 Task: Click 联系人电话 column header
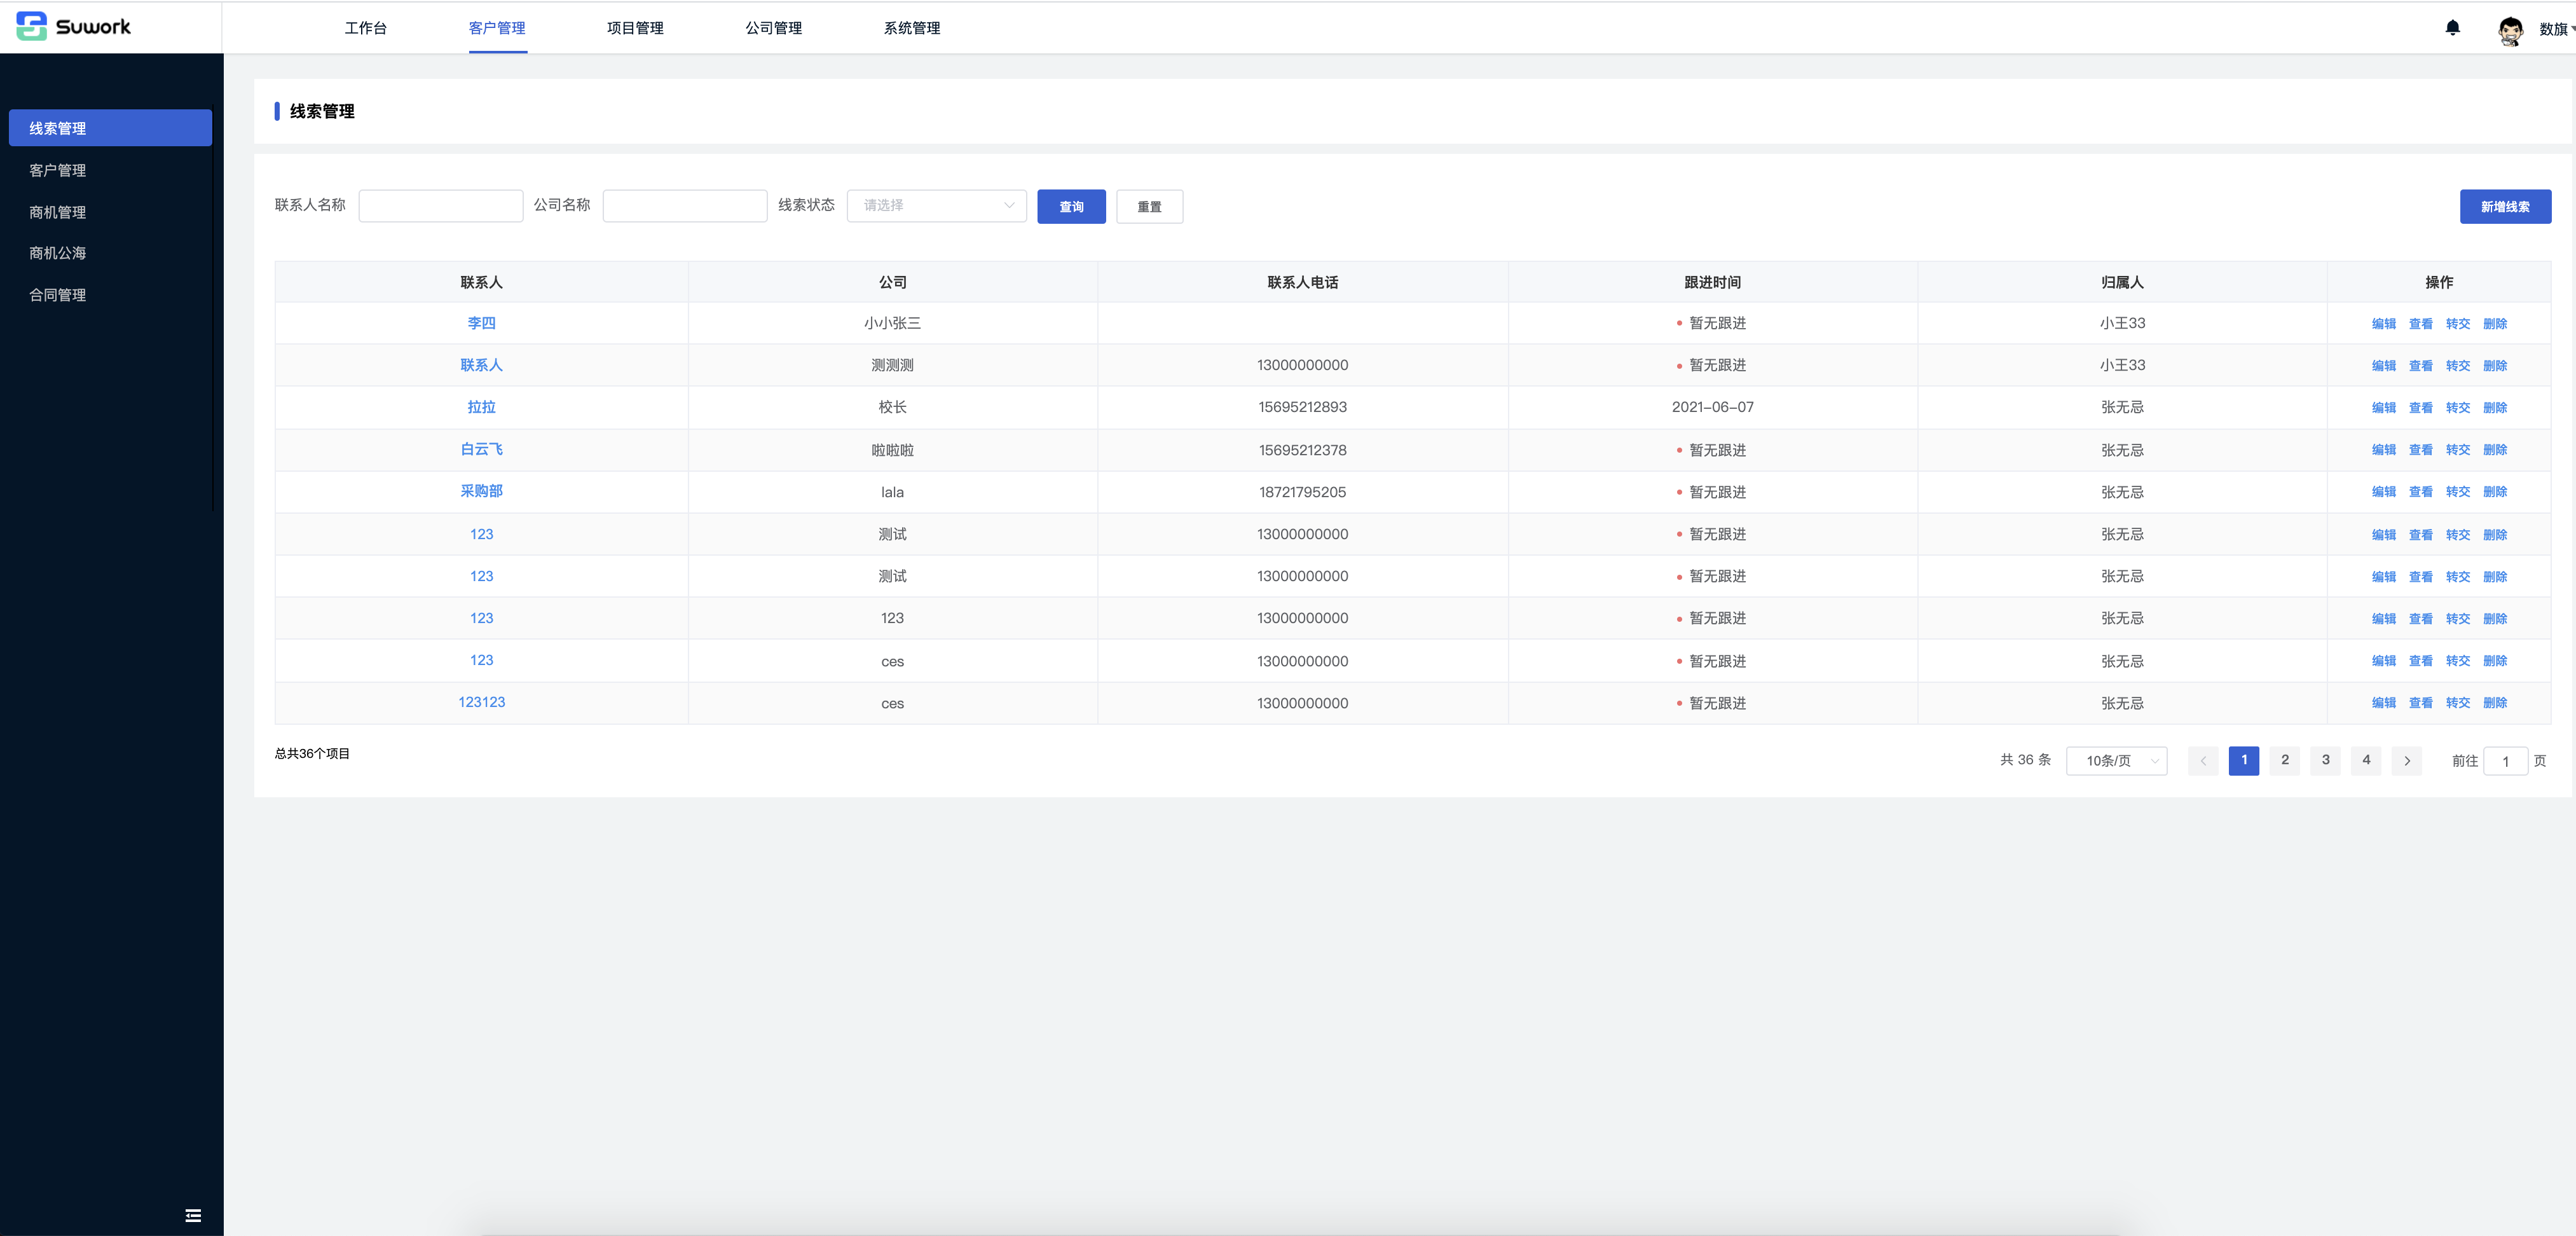click(1302, 282)
